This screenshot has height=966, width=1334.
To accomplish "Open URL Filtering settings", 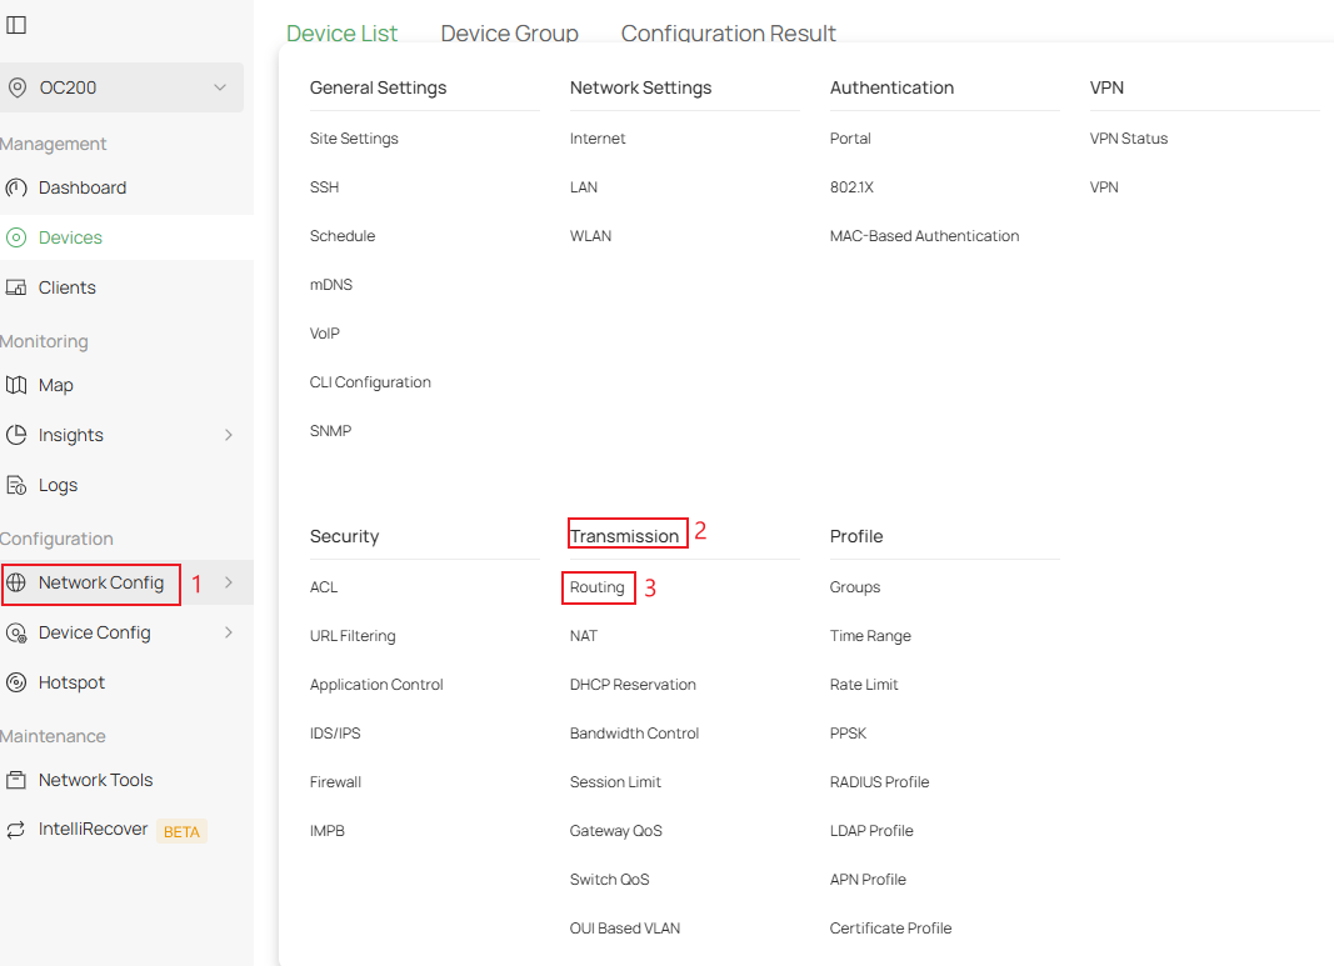I will pyautogui.click(x=352, y=636).
